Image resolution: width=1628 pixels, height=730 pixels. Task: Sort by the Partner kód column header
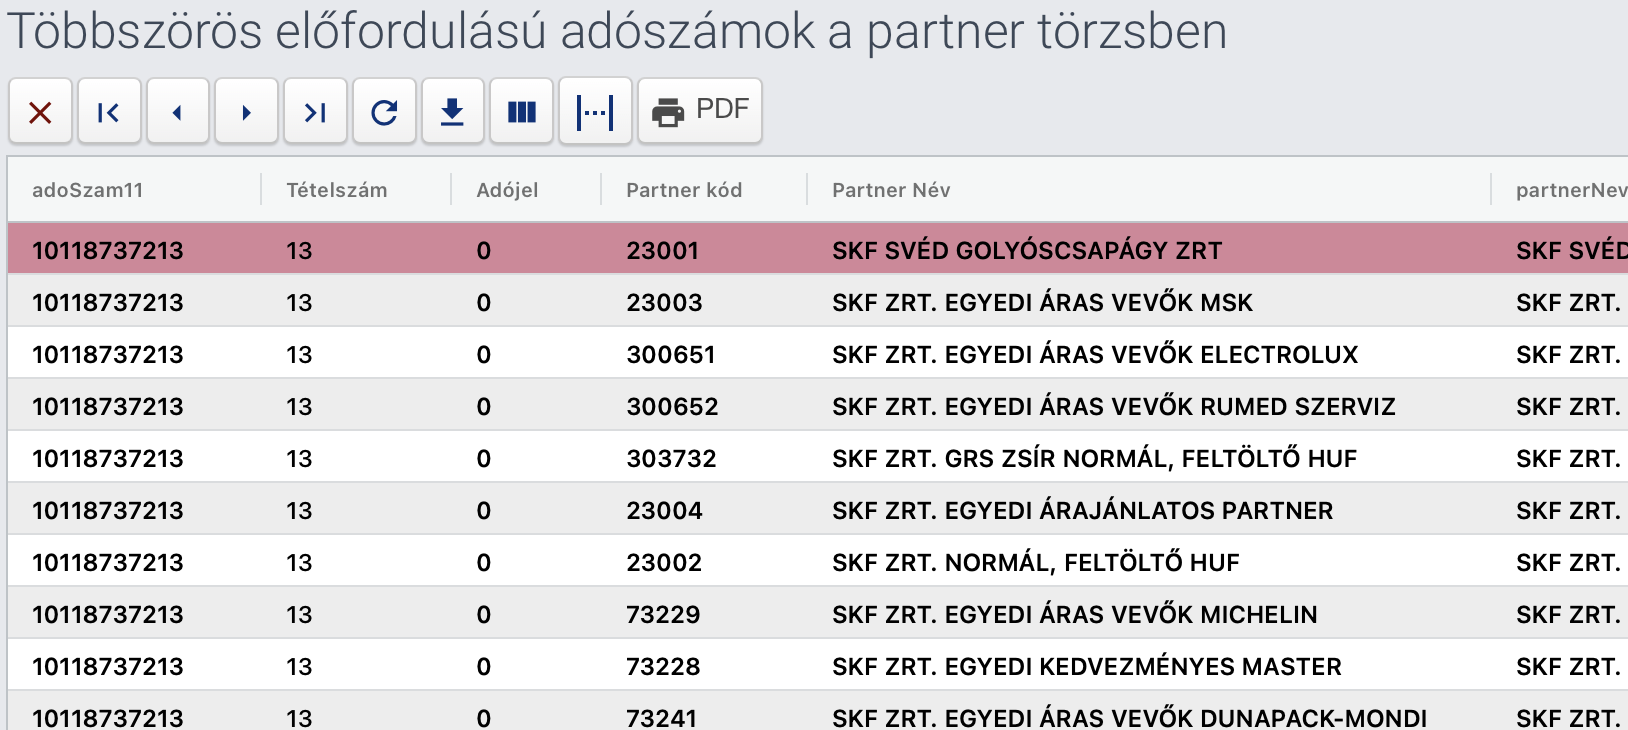click(684, 190)
